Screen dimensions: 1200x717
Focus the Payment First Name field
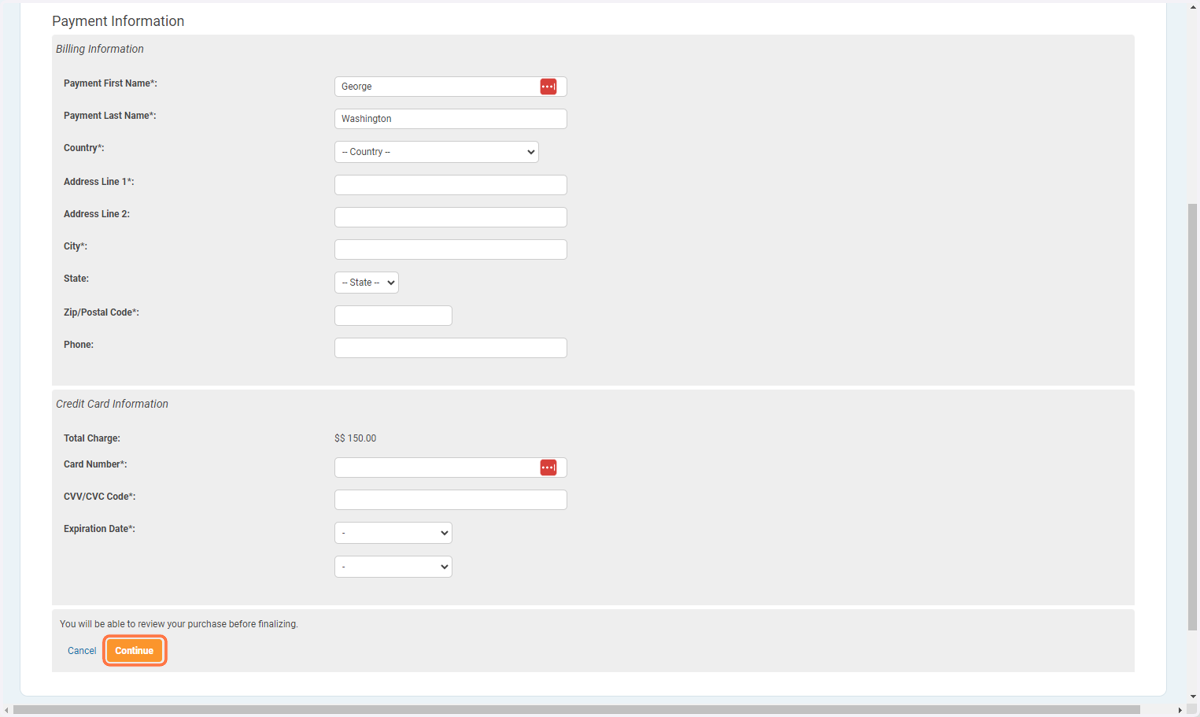coord(451,87)
